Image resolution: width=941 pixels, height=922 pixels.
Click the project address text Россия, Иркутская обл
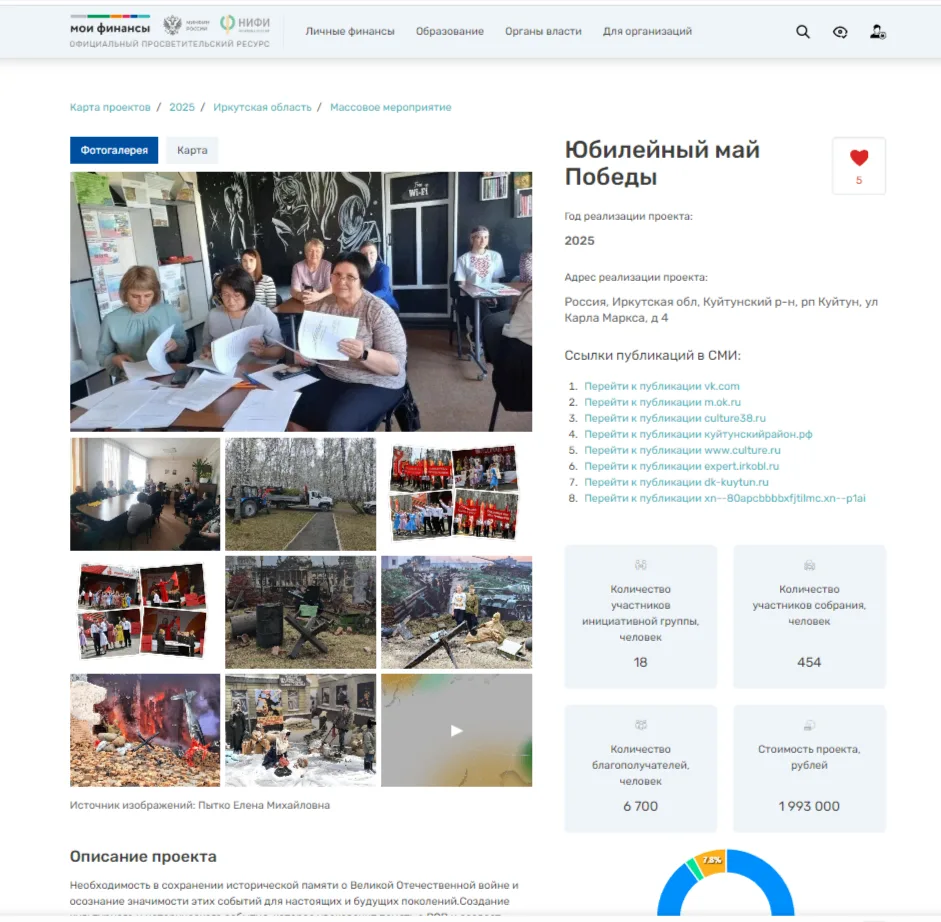[x=721, y=310]
